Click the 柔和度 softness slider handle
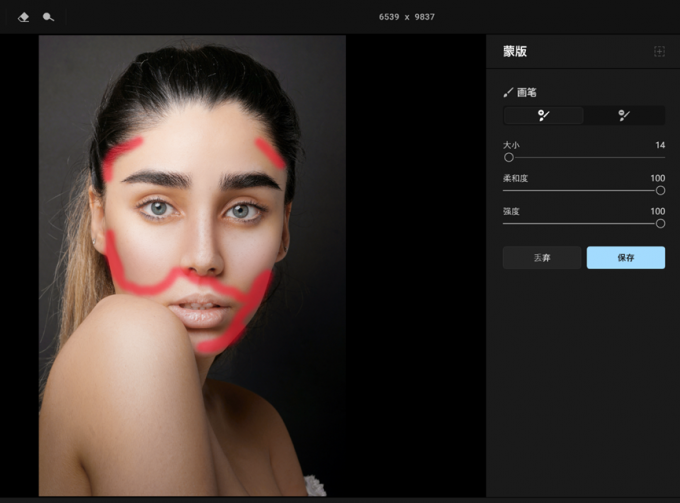 pyautogui.click(x=660, y=190)
